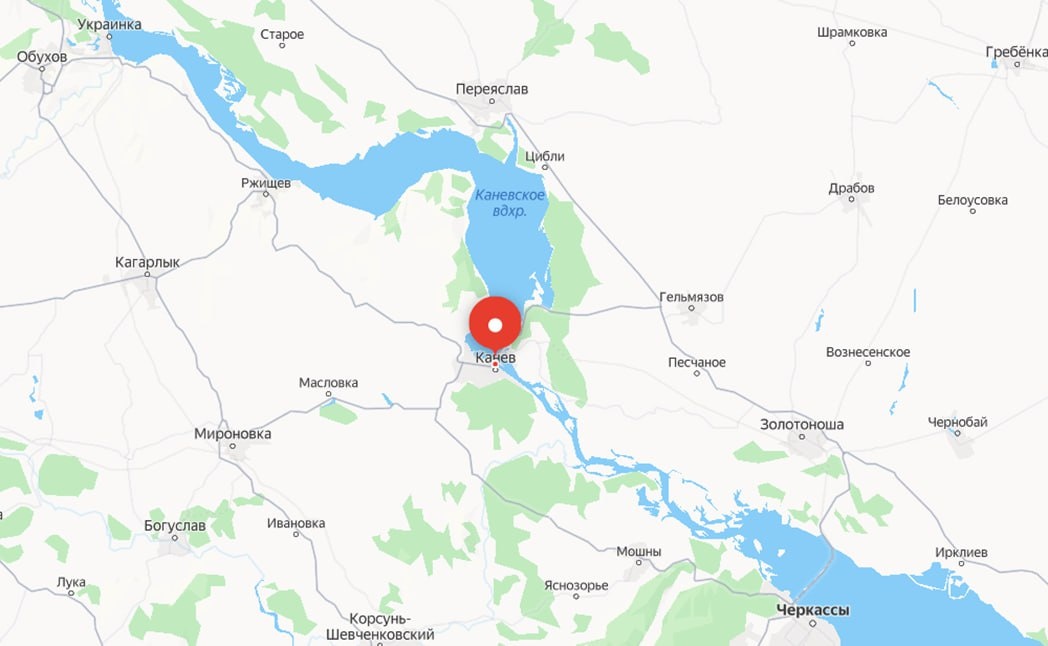The height and width of the screenshot is (646, 1048).
Task: Select the Кагарлык label
Action: pos(147,263)
